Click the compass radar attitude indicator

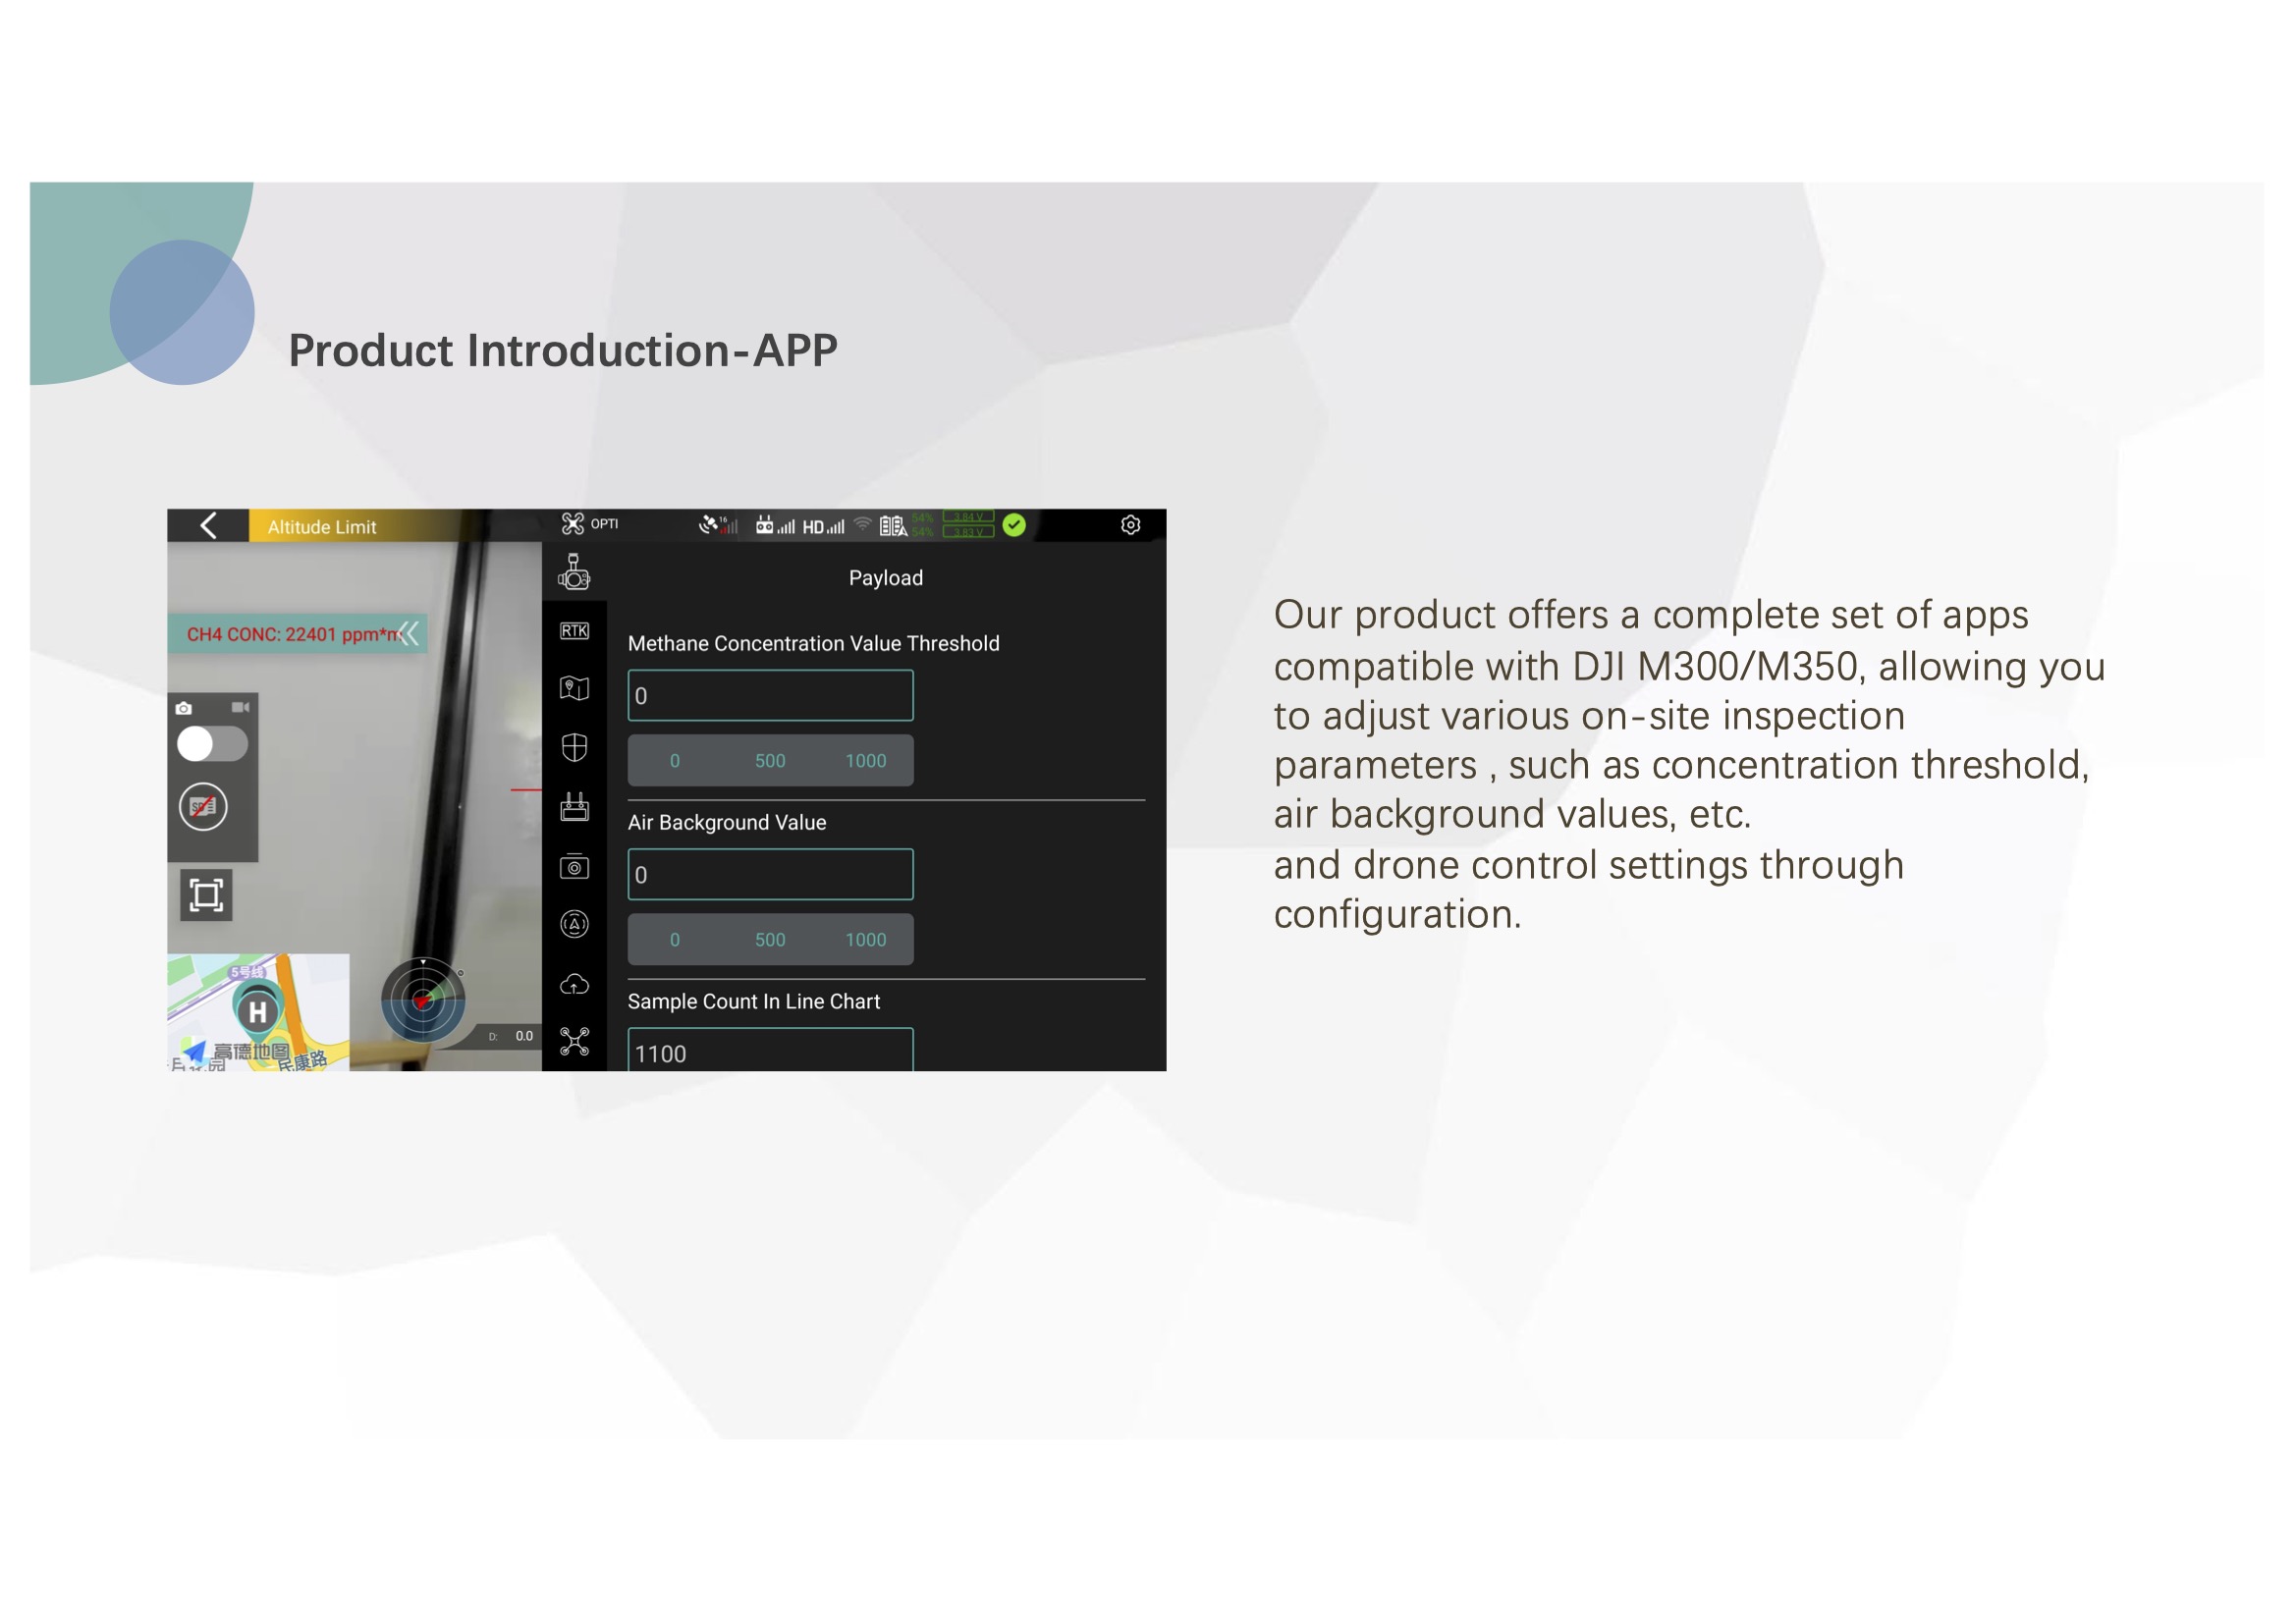point(423,1000)
